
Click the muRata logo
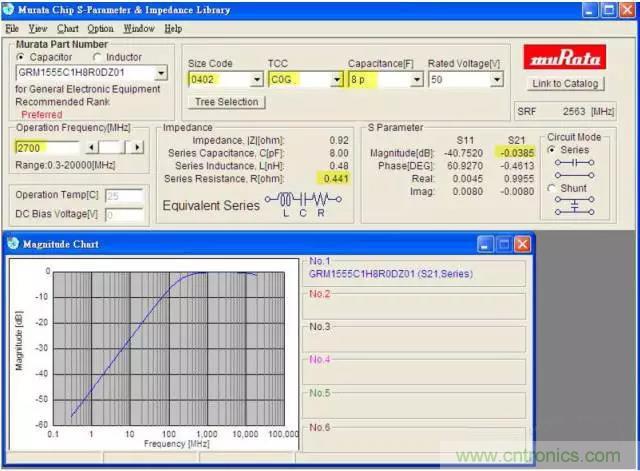(565, 56)
